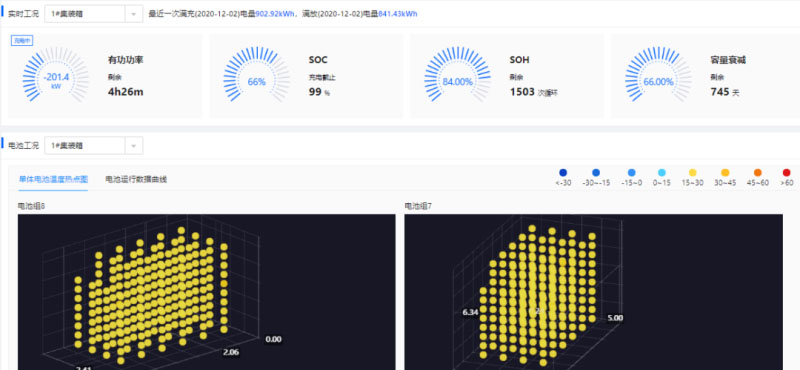This screenshot has height=370, width=800.
Task: Toggle the >60 red legend dot
Action: click(x=786, y=173)
